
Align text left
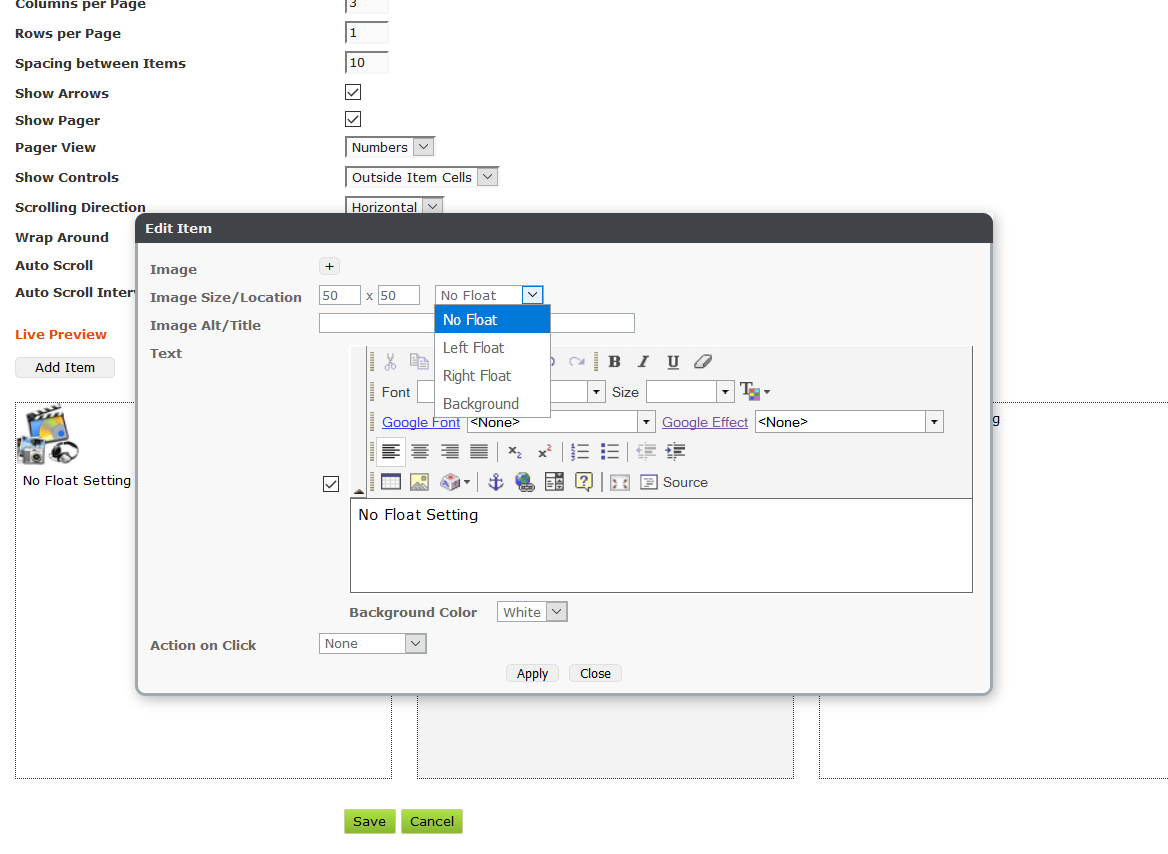pos(391,452)
